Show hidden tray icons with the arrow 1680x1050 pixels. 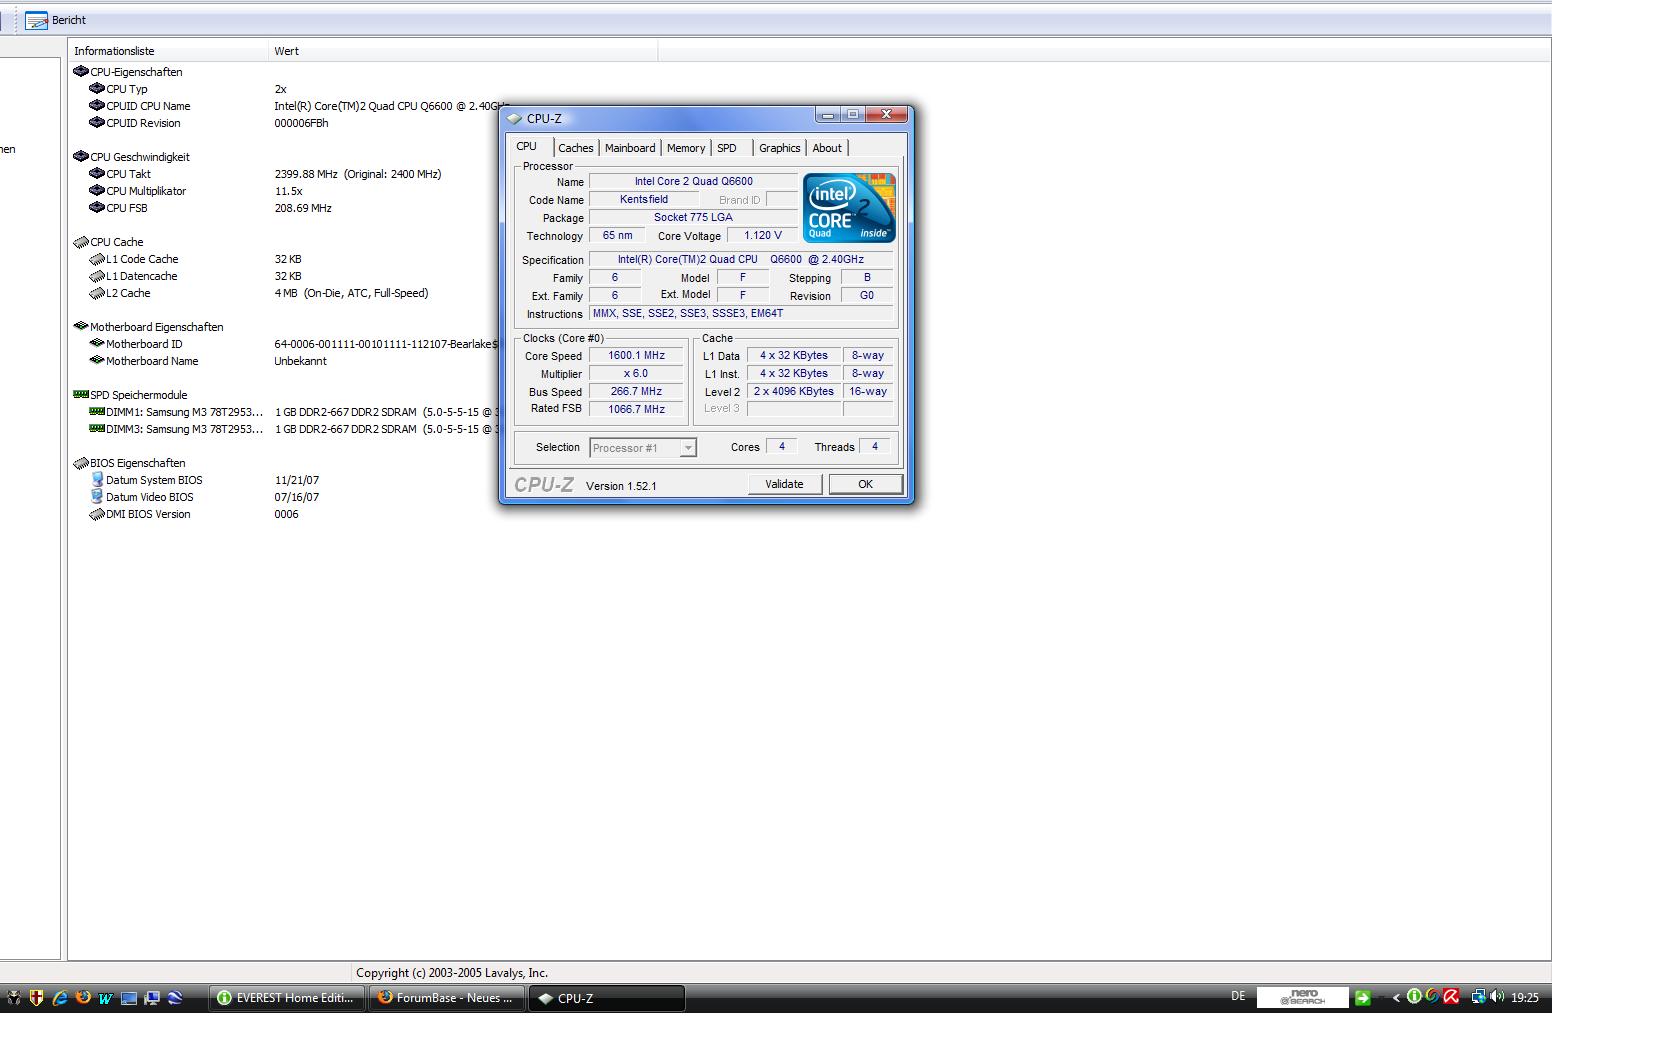coord(1396,997)
